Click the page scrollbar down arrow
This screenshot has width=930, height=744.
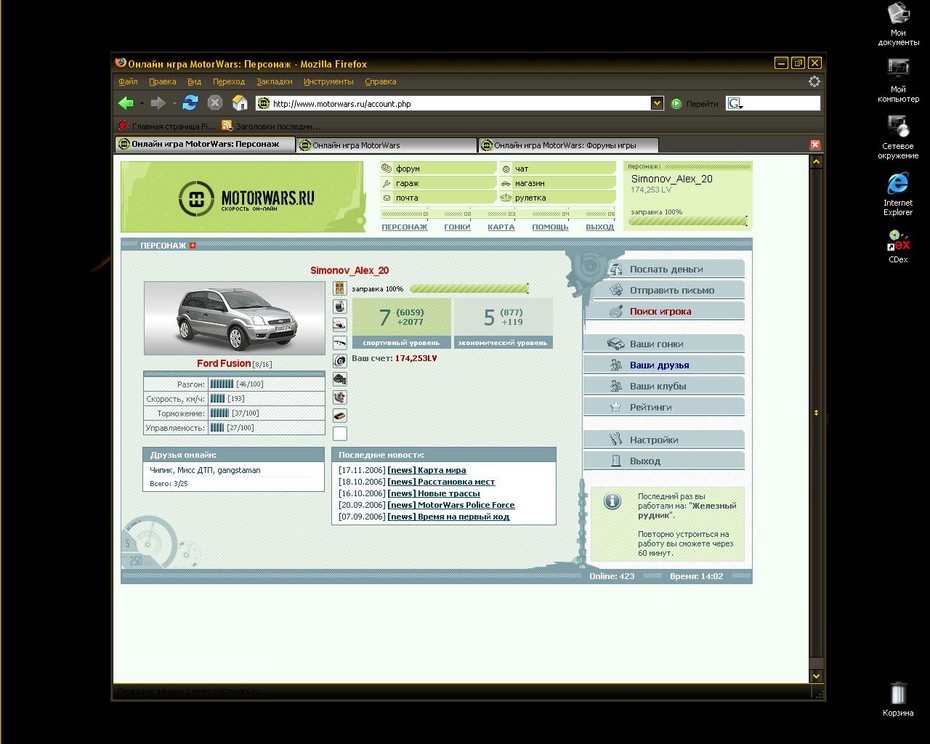[816, 676]
